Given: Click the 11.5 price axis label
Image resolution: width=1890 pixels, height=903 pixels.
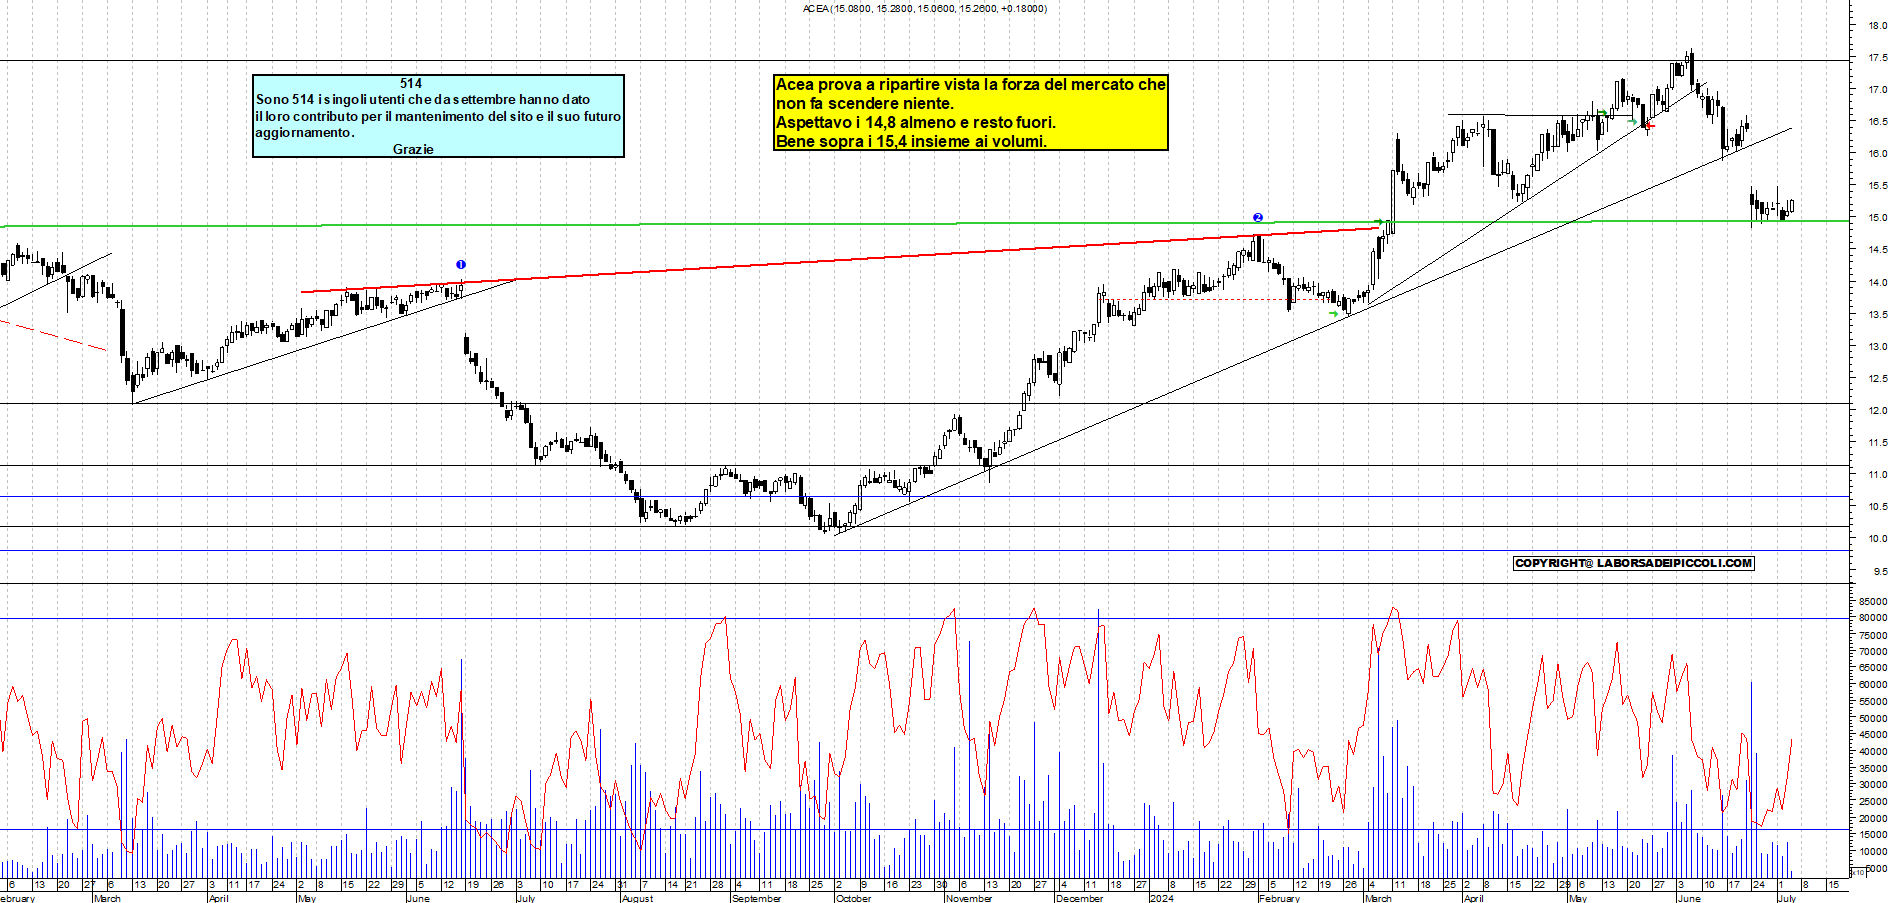Looking at the screenshot, I should pyautogui.click(x=1877, y=443).
